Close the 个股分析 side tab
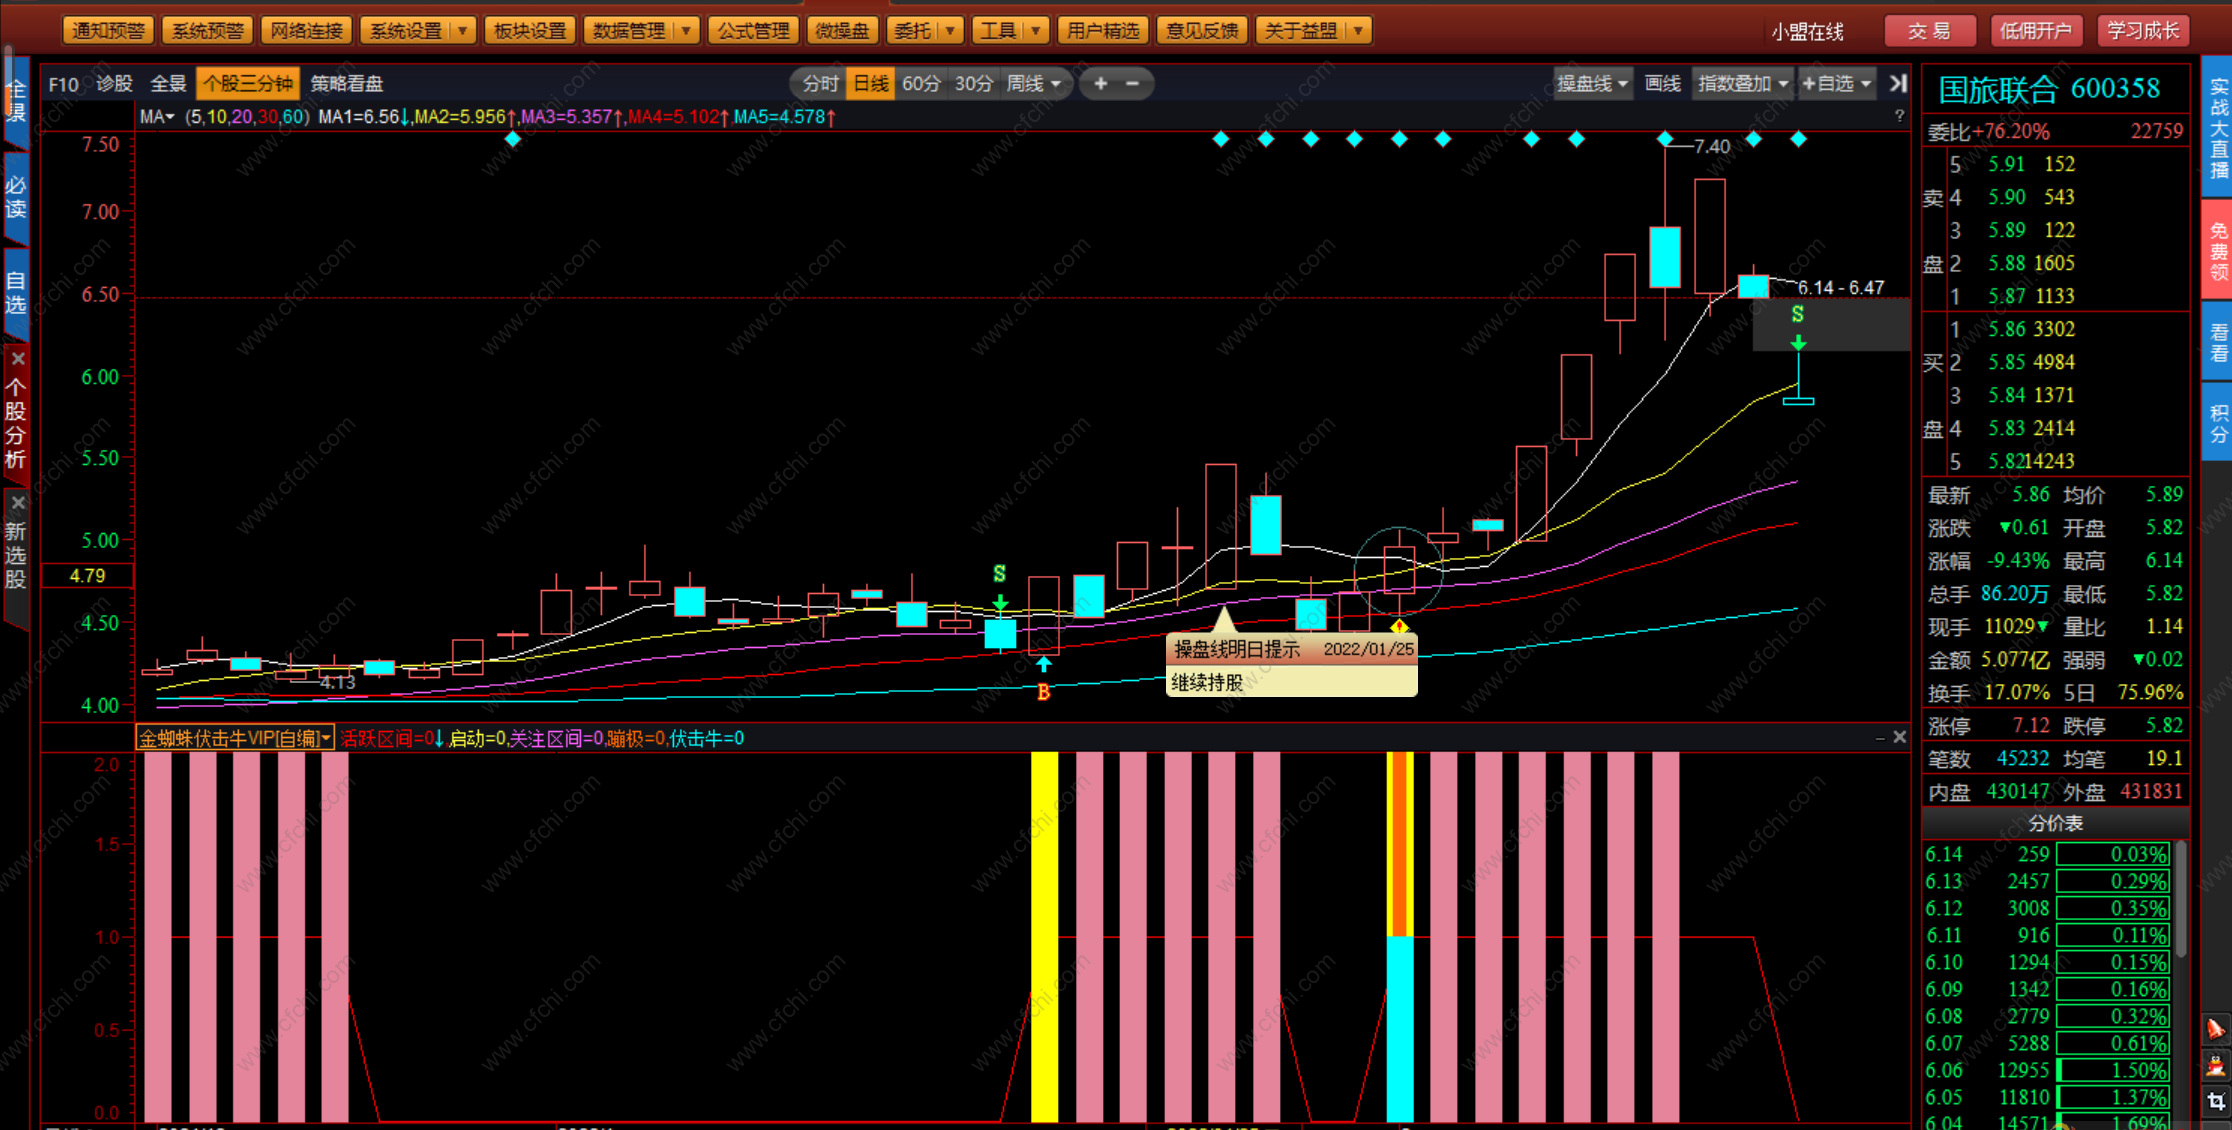 pyautogui.click(x=17, y=359)
